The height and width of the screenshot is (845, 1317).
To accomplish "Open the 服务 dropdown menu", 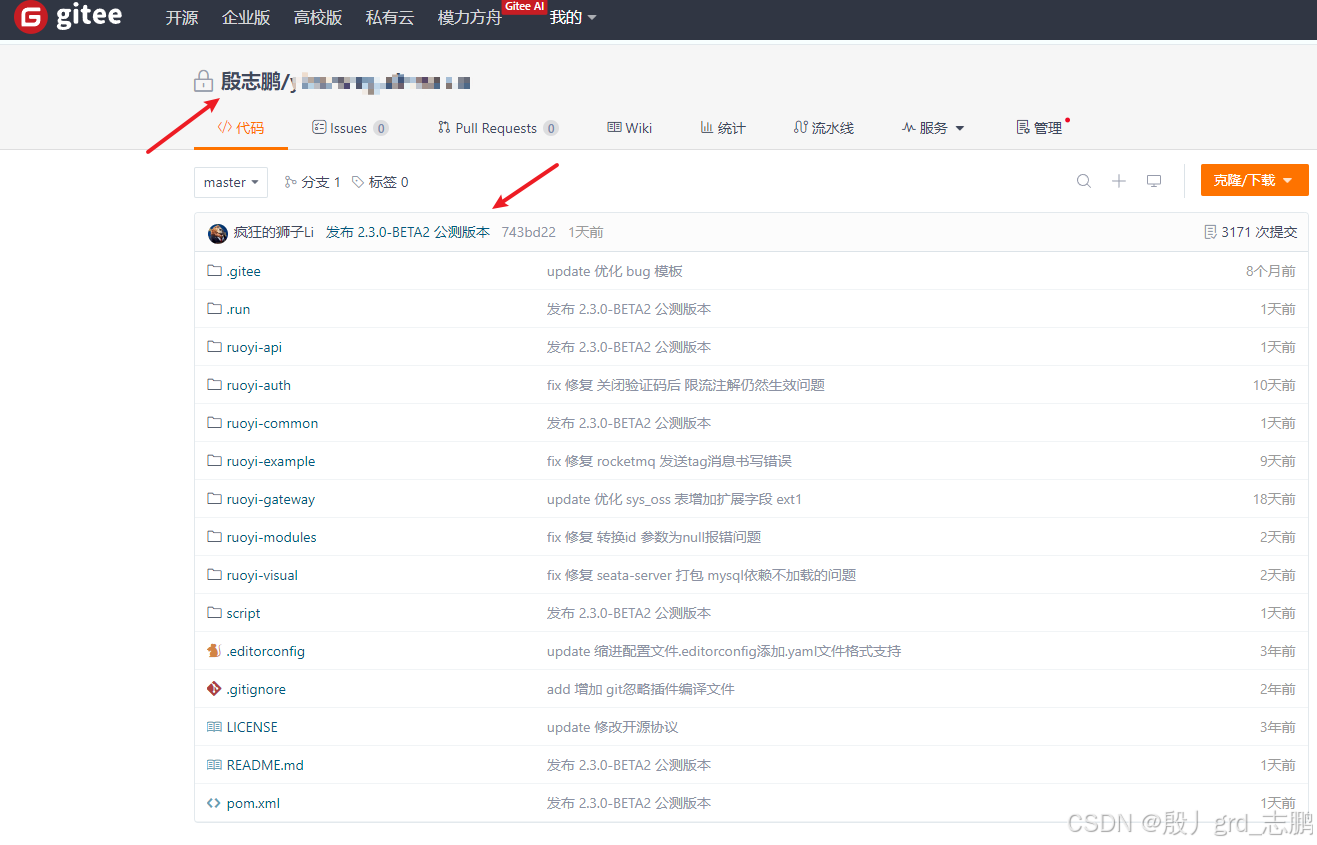I will click(933, 128).
